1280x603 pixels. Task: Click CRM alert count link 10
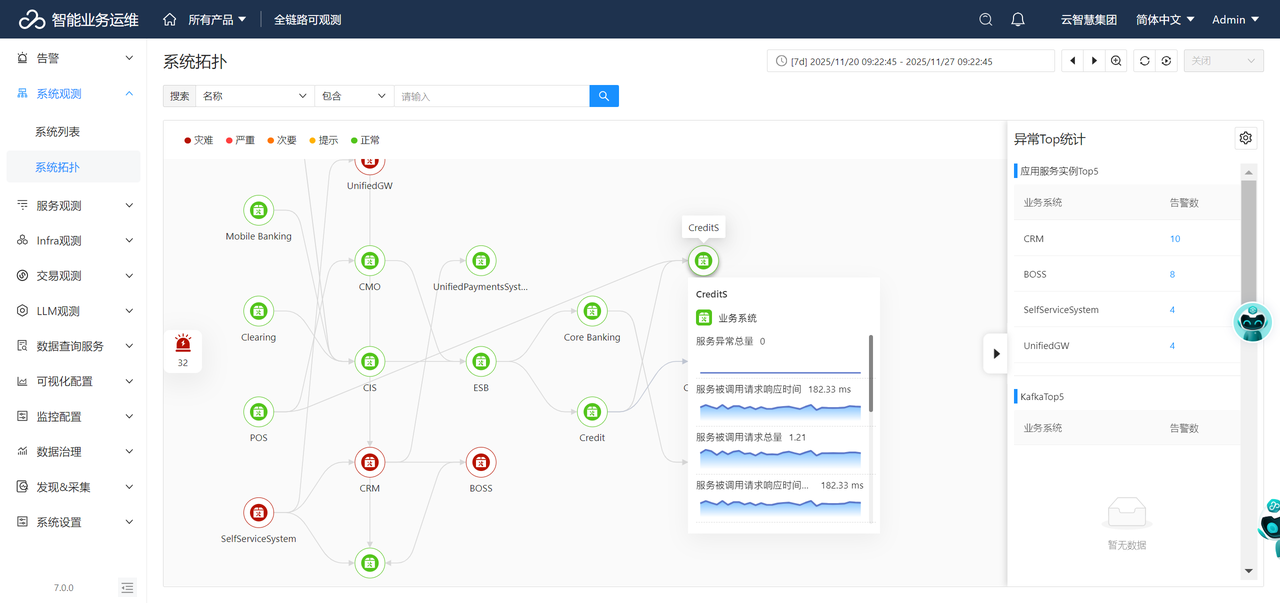click(1175, 239)
